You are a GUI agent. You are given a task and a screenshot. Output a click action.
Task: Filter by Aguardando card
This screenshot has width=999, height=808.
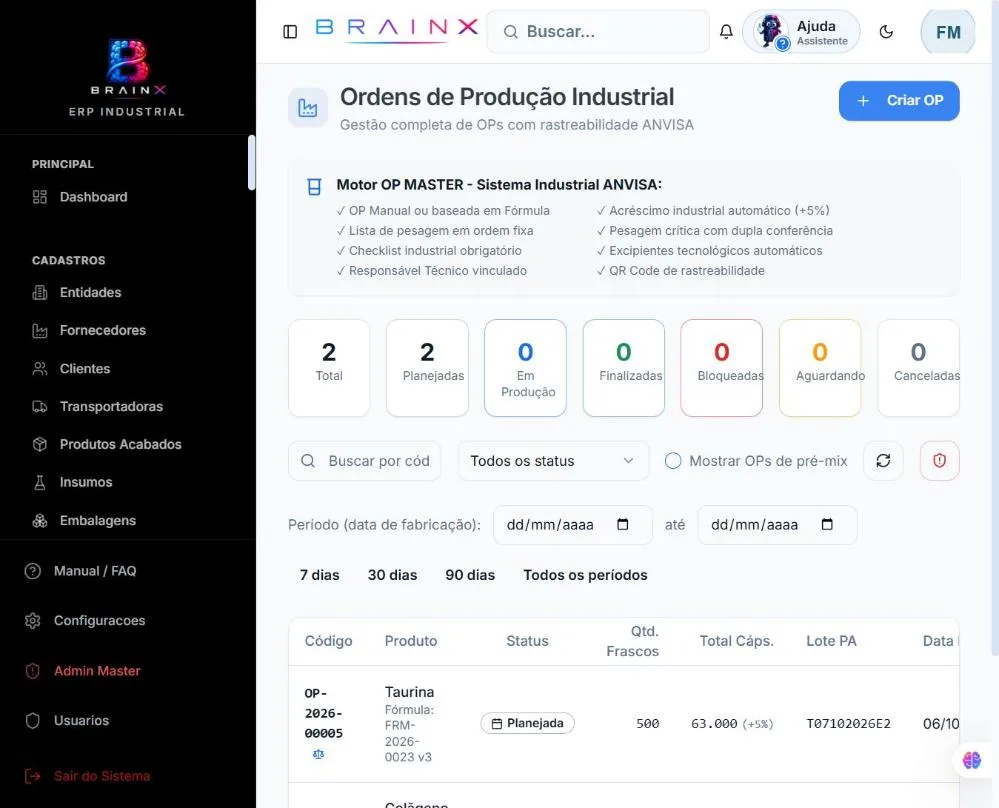click(x=820, y=368)
